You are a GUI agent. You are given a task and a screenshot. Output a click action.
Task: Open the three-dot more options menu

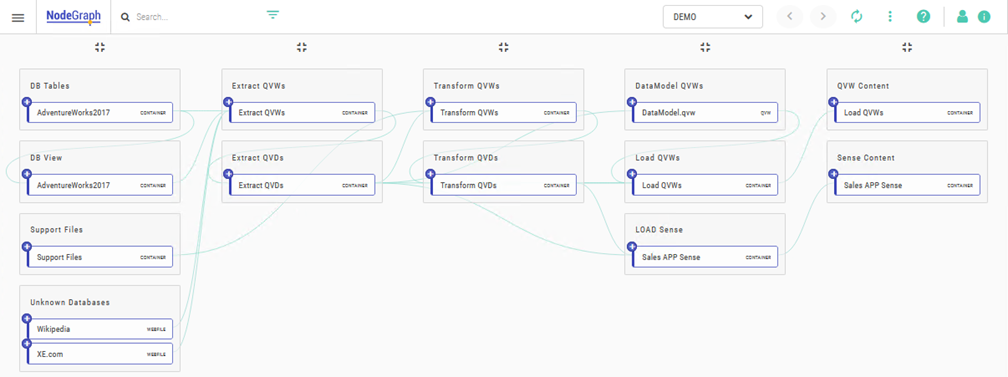(x=890, y=17)
